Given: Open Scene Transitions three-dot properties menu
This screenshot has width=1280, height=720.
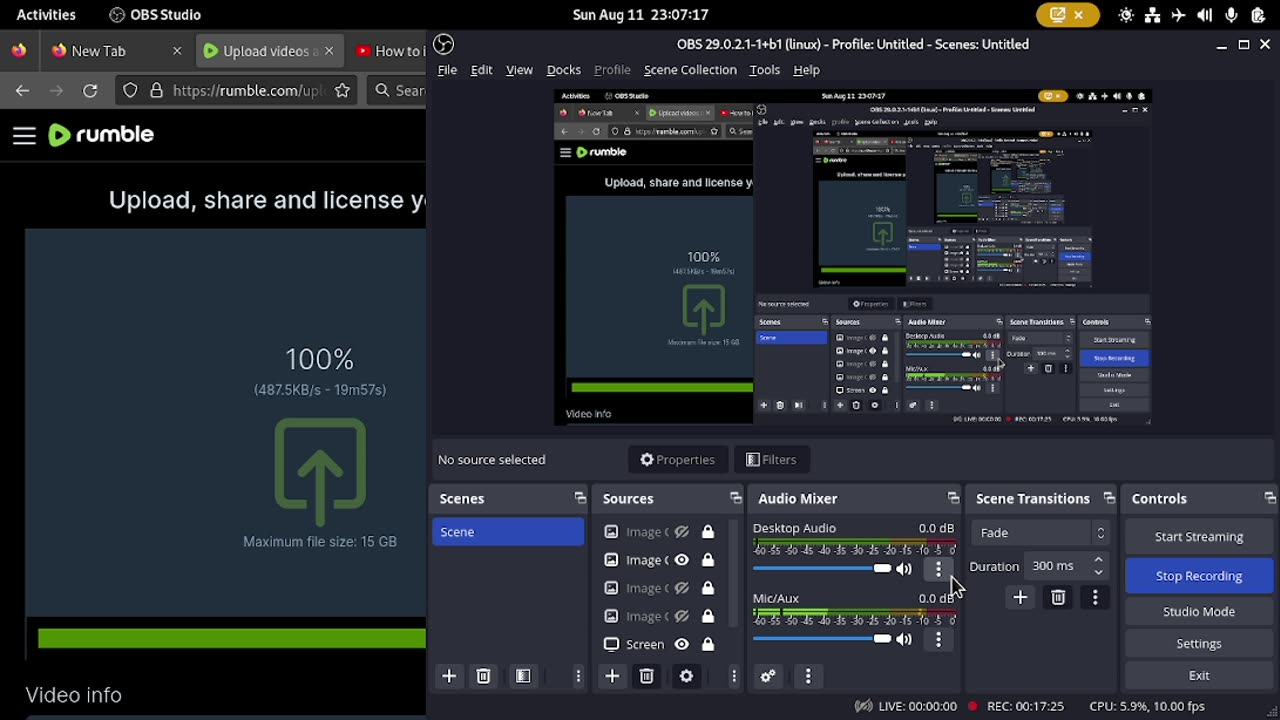Looking at the screenshot, I should point(1095,597).
